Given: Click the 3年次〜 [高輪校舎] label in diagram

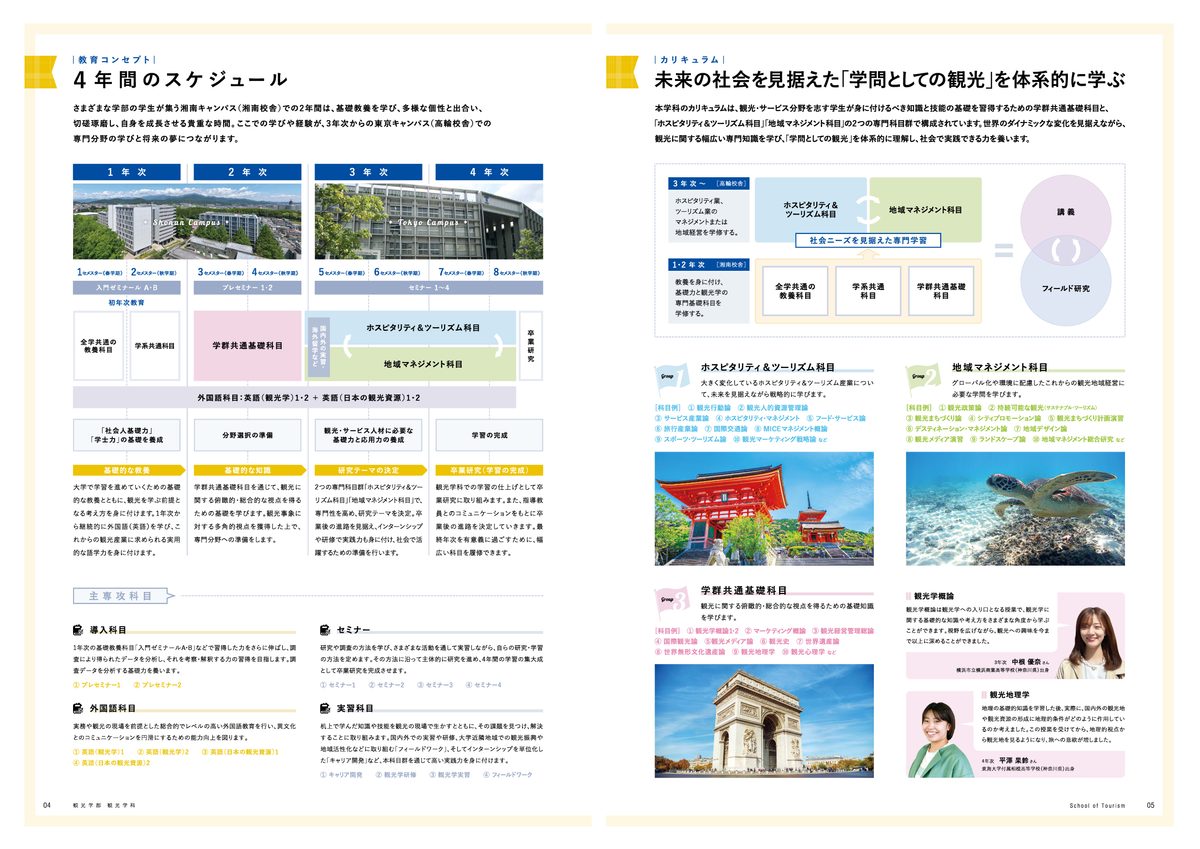Looking at the screenshot, I should [708, 184].
